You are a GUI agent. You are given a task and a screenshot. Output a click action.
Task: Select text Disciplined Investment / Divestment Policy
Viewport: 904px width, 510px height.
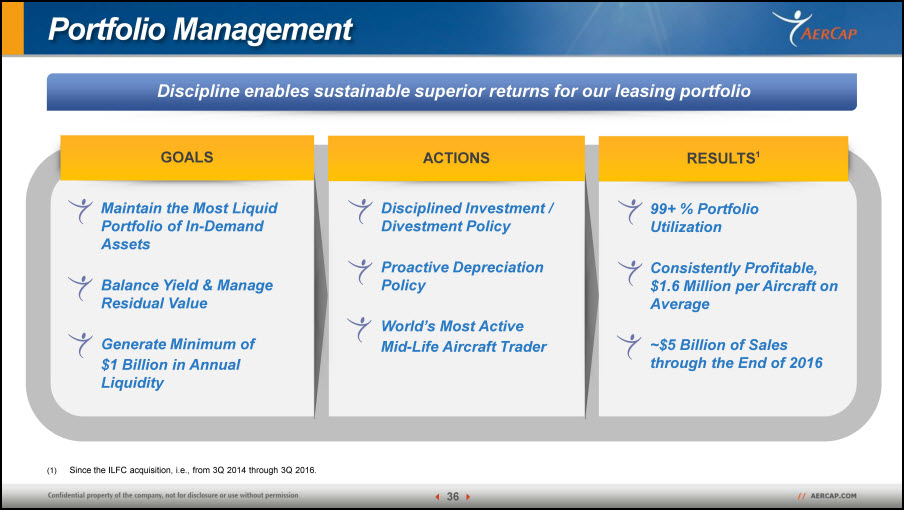tap(467, 217)
